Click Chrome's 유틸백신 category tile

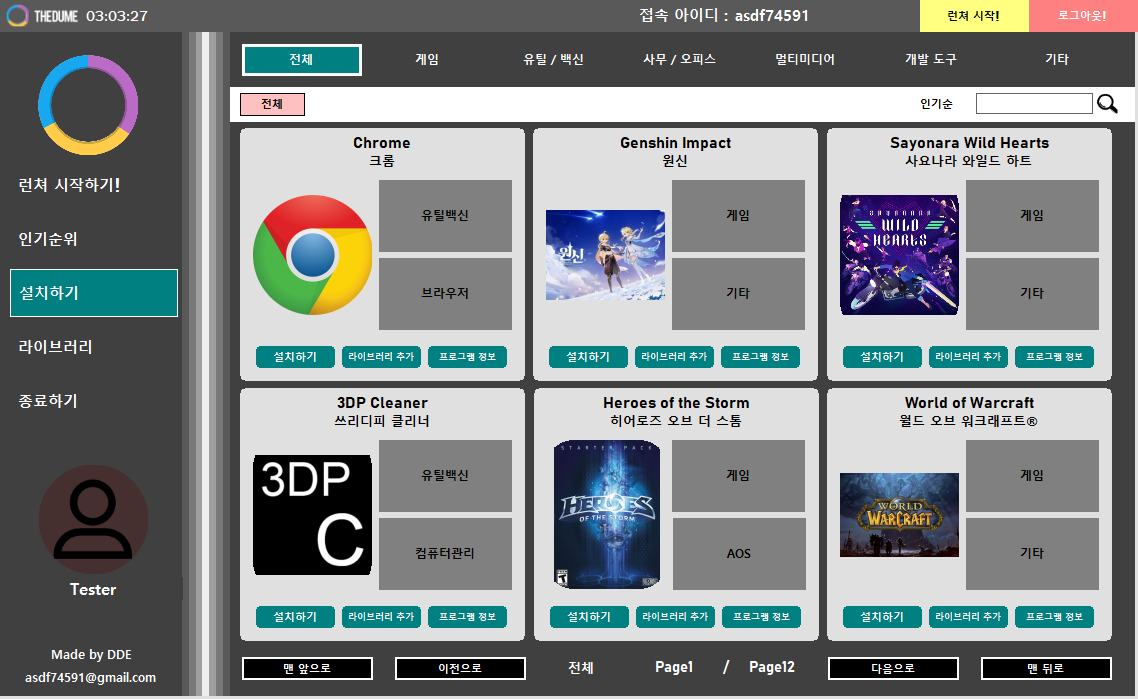pos(445,216)
